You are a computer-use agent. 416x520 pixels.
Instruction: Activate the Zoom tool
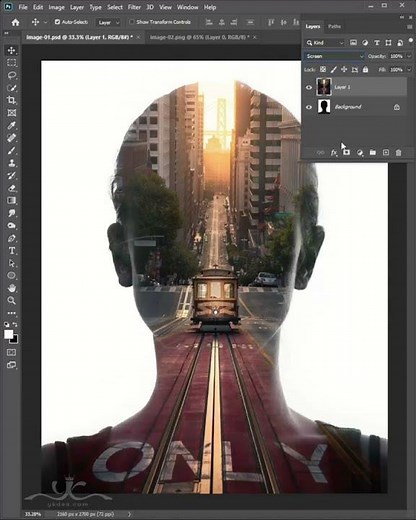[12, 301]
